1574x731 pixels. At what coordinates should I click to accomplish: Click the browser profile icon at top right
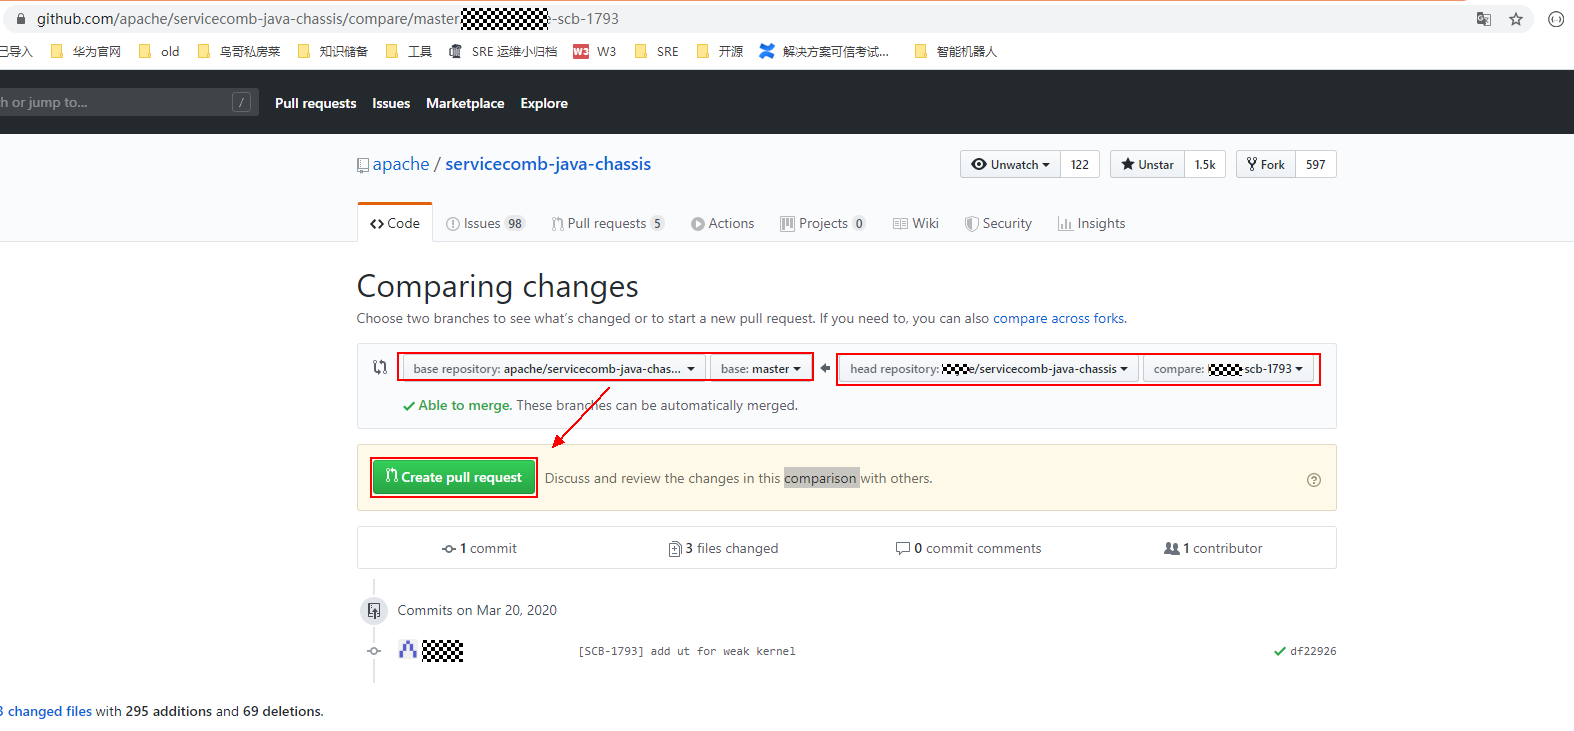click(1556, 19)
